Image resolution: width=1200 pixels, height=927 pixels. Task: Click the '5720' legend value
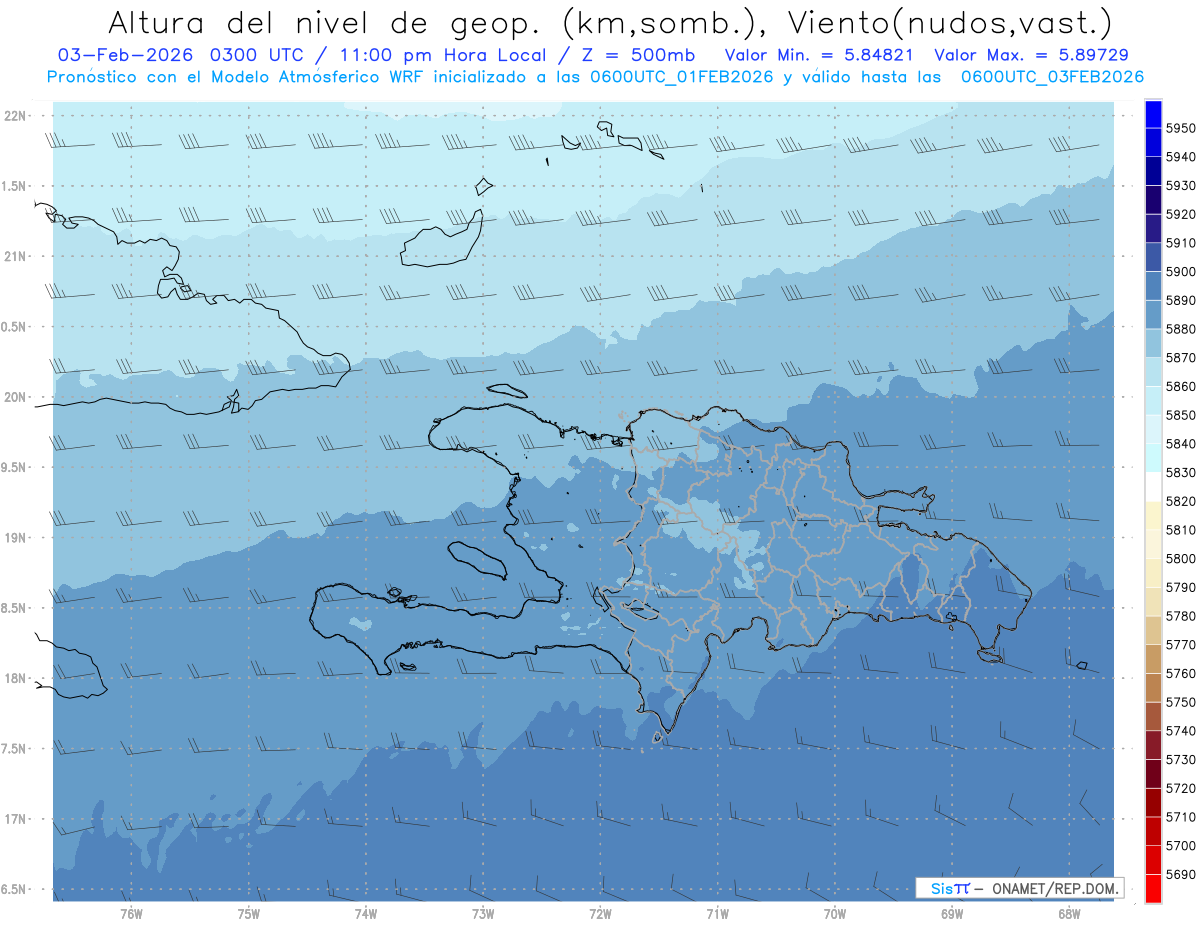[x=1181, y=788]
